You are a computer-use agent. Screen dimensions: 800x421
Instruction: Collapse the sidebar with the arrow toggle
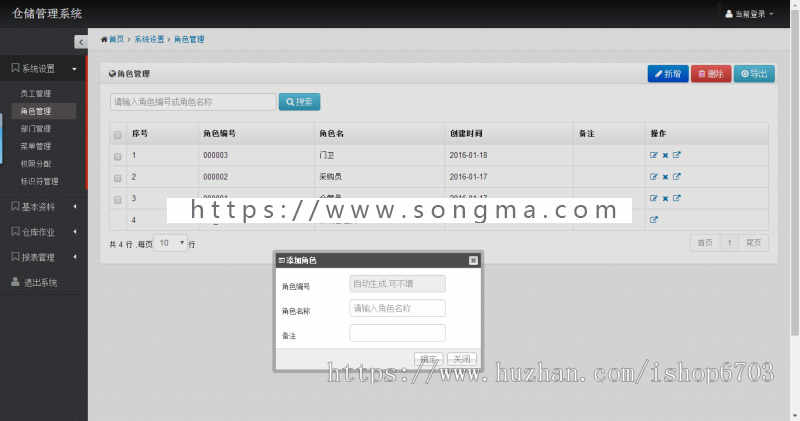click(x=81, y=42)
